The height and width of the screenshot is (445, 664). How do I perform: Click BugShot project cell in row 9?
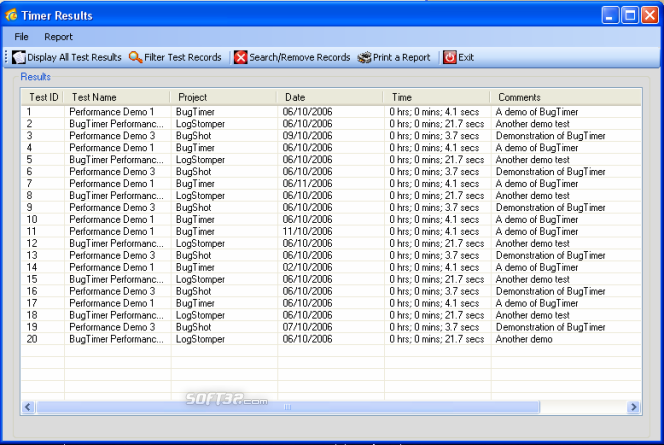click(194, 207)
